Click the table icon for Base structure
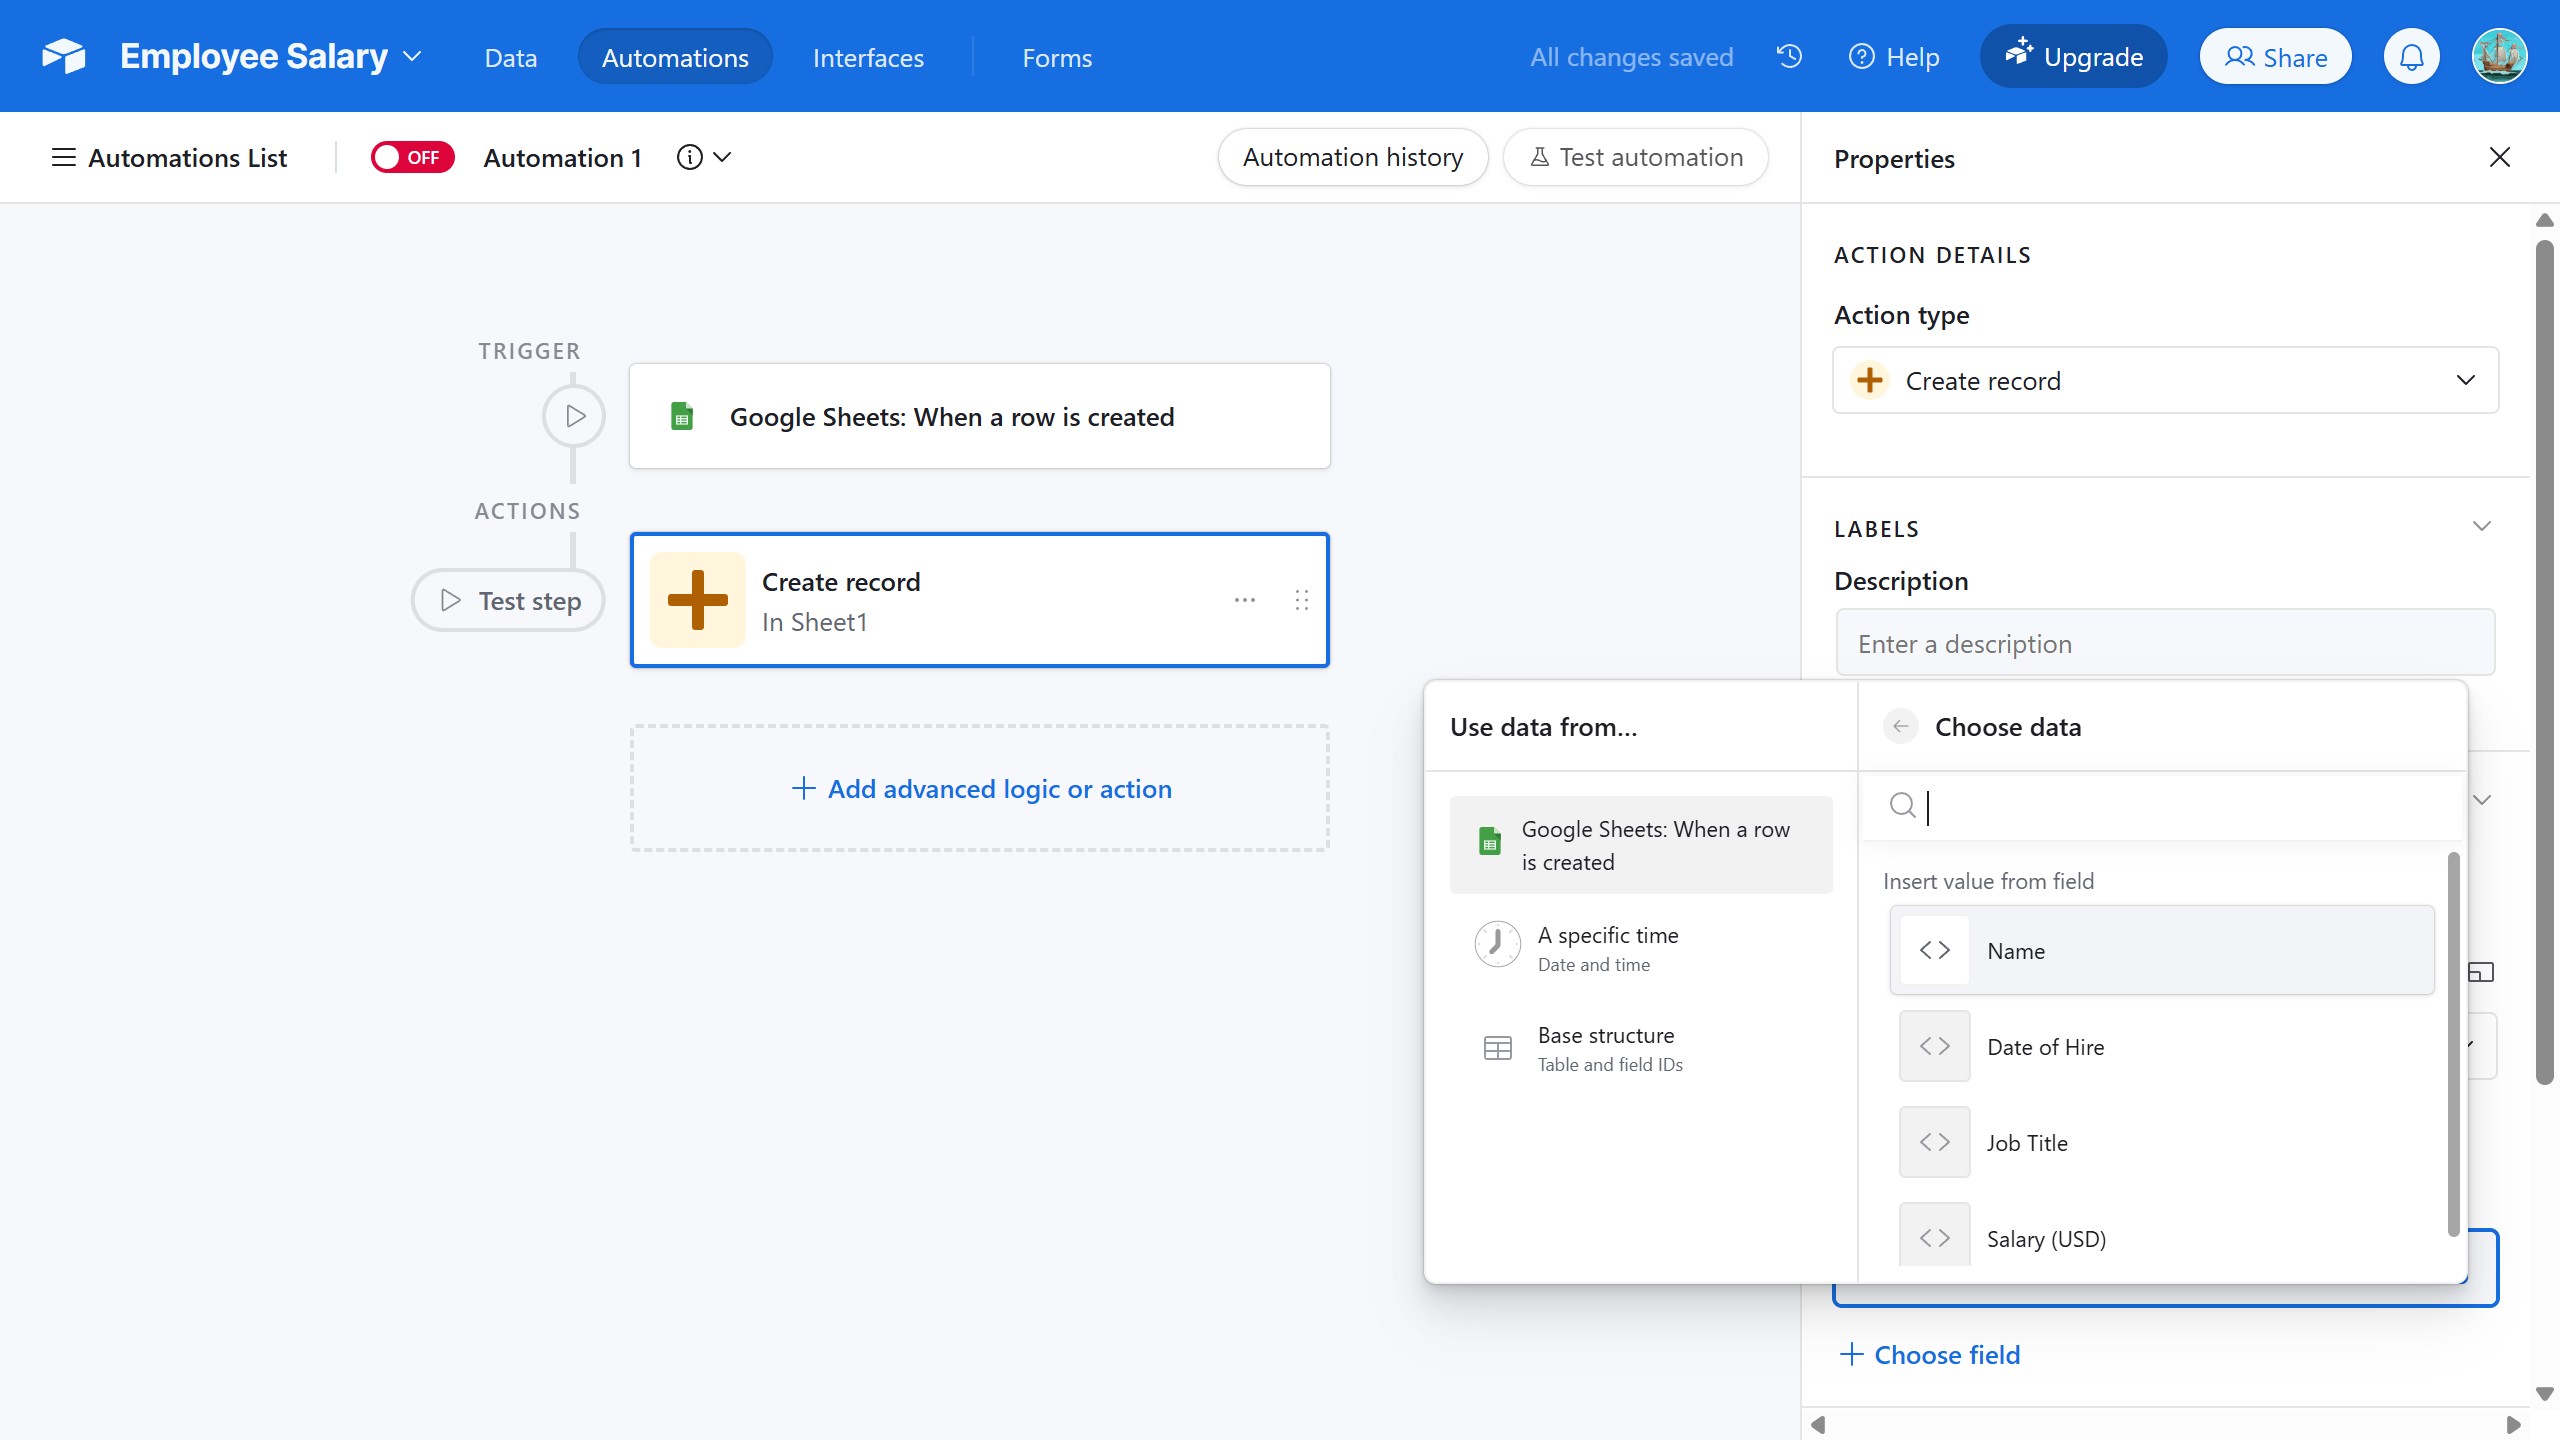2560x1440 pixels. pos(1497,1048)
